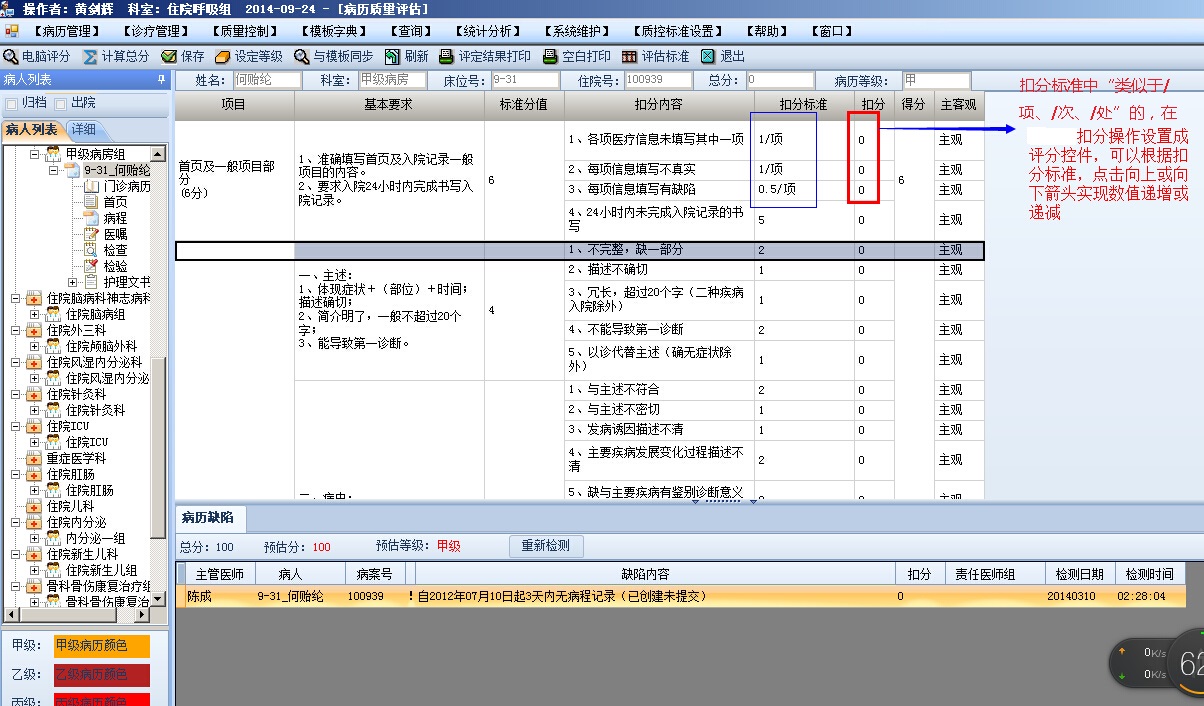Open the 诊疗管理 menu
1204x706 pixels.
coord(155,31)
